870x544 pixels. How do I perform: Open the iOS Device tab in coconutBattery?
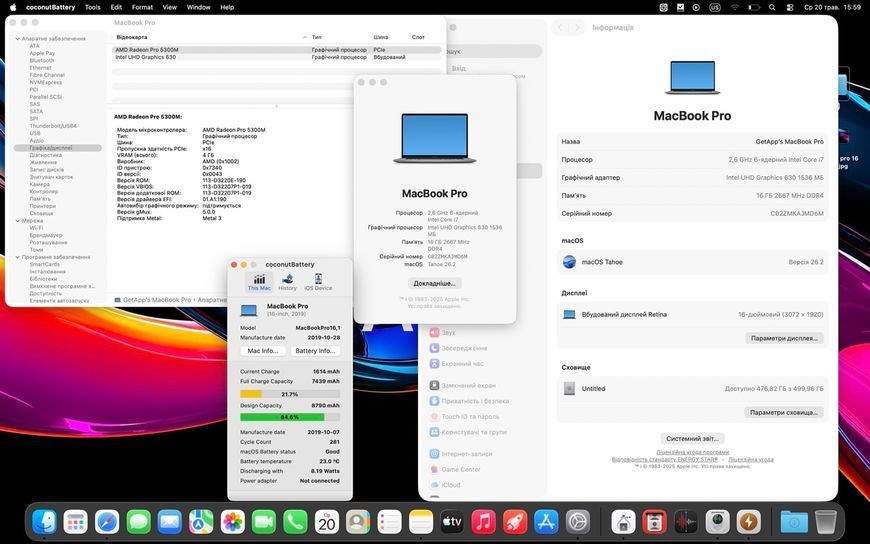pyautogui.click(x=318, y=282)
